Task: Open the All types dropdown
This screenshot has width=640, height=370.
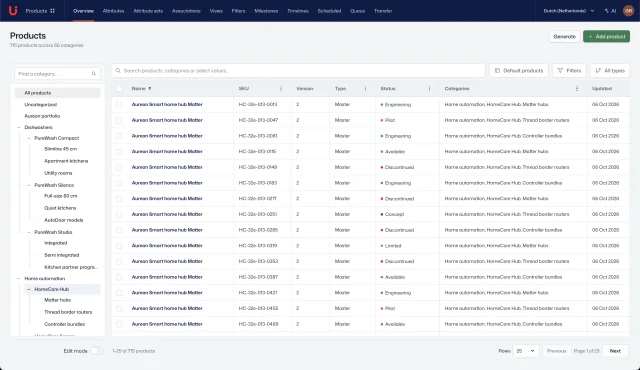Action: coord(610,71)
